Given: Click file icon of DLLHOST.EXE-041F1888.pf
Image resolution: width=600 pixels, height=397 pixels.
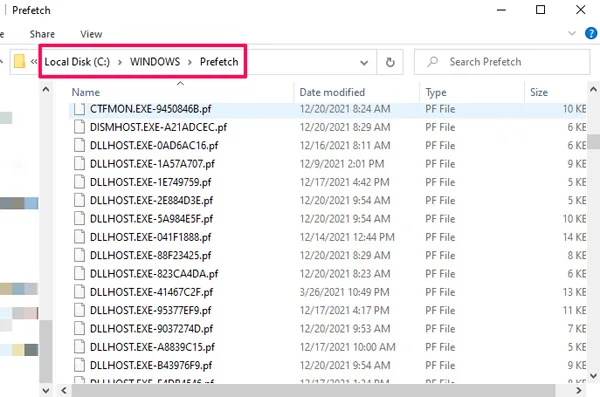Looking at the screenshot, I should click(x=79, y=237).
